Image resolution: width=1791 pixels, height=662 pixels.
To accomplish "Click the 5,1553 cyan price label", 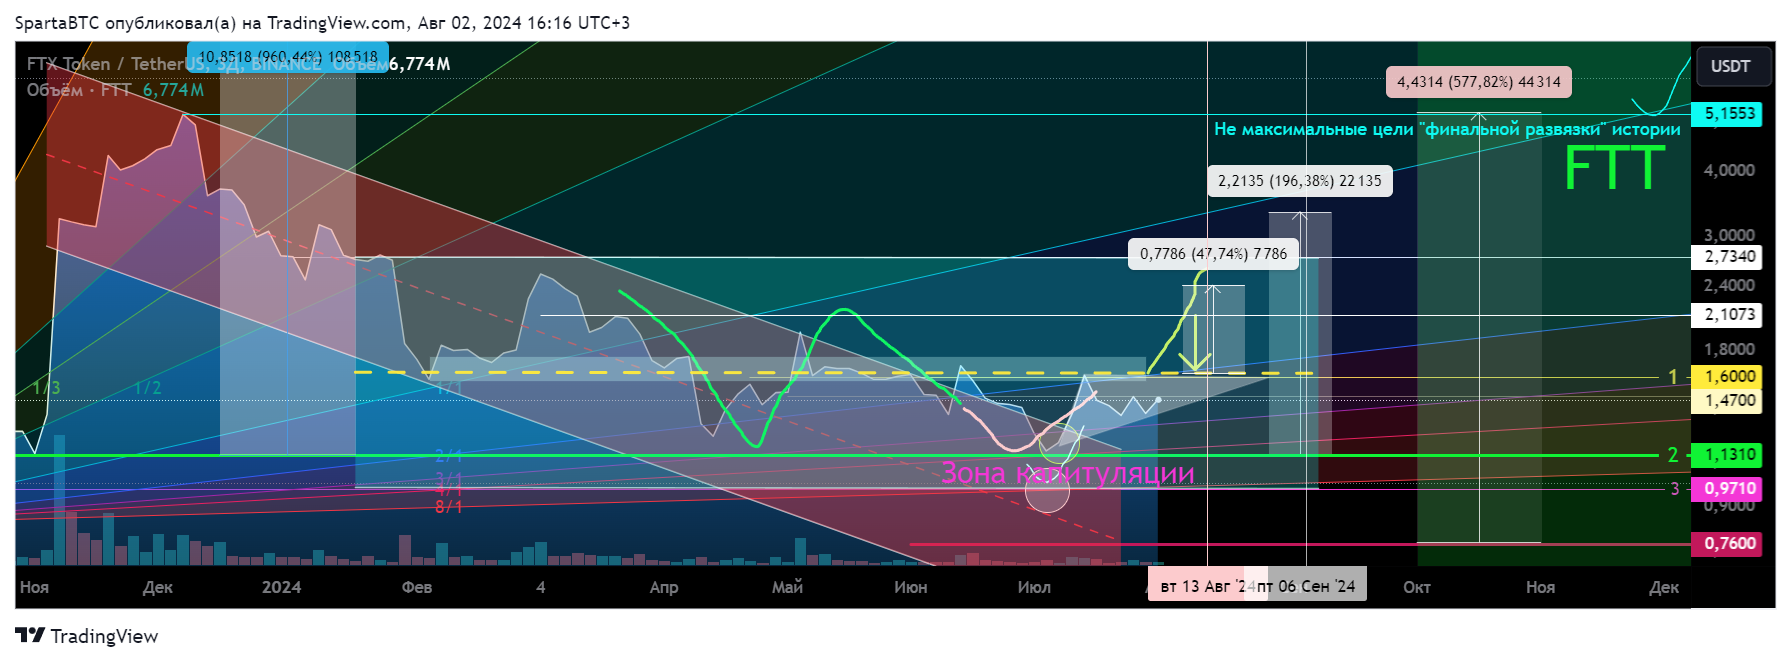I will 1725,114.
